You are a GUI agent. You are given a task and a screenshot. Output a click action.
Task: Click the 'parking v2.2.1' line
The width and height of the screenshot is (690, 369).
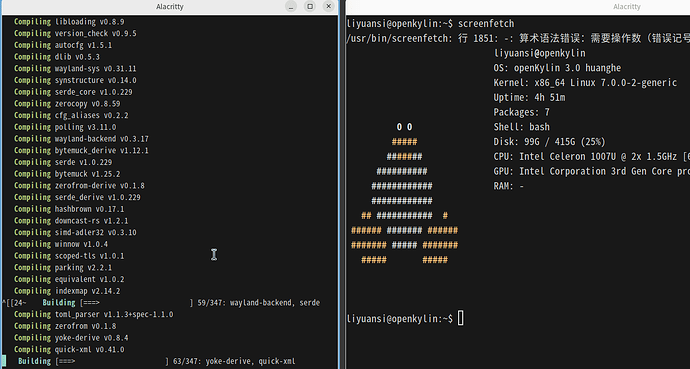click(63, 267)
